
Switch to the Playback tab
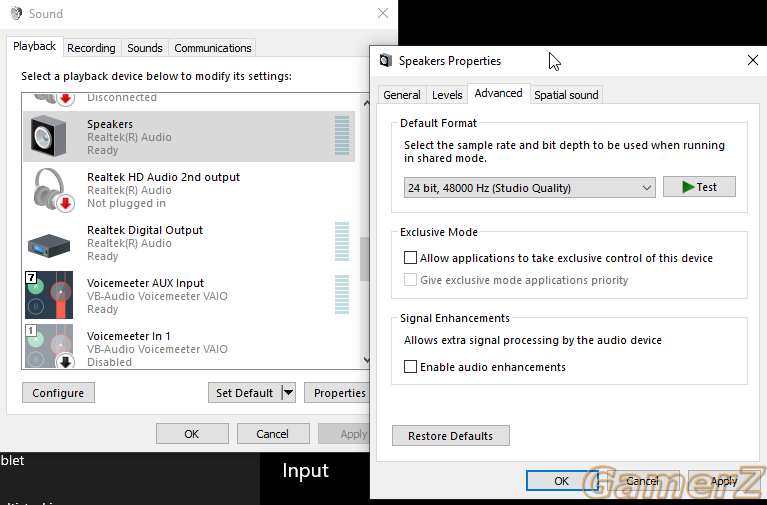35,46
